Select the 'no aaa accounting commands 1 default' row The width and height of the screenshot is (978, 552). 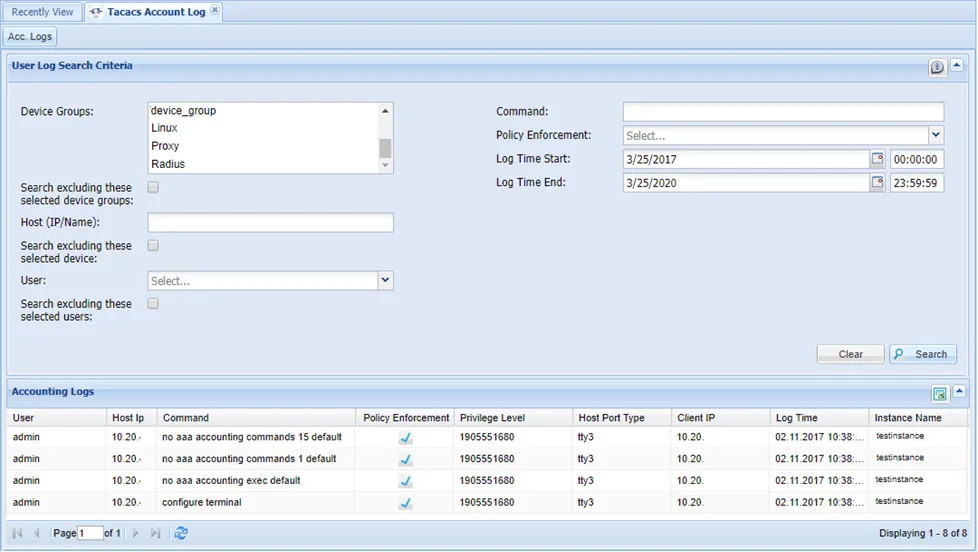point(488,459)
